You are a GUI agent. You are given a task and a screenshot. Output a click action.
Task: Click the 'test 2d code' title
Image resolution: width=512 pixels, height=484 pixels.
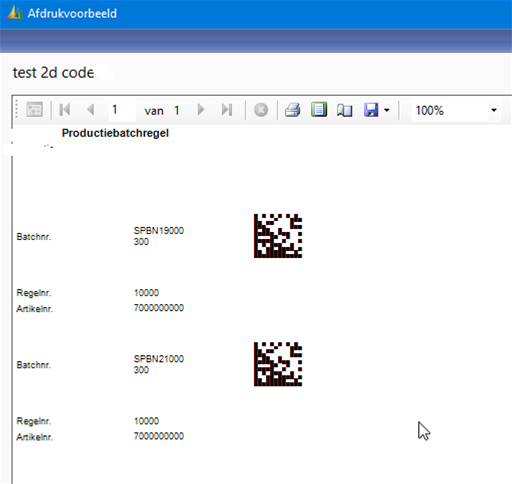(53, 73)
